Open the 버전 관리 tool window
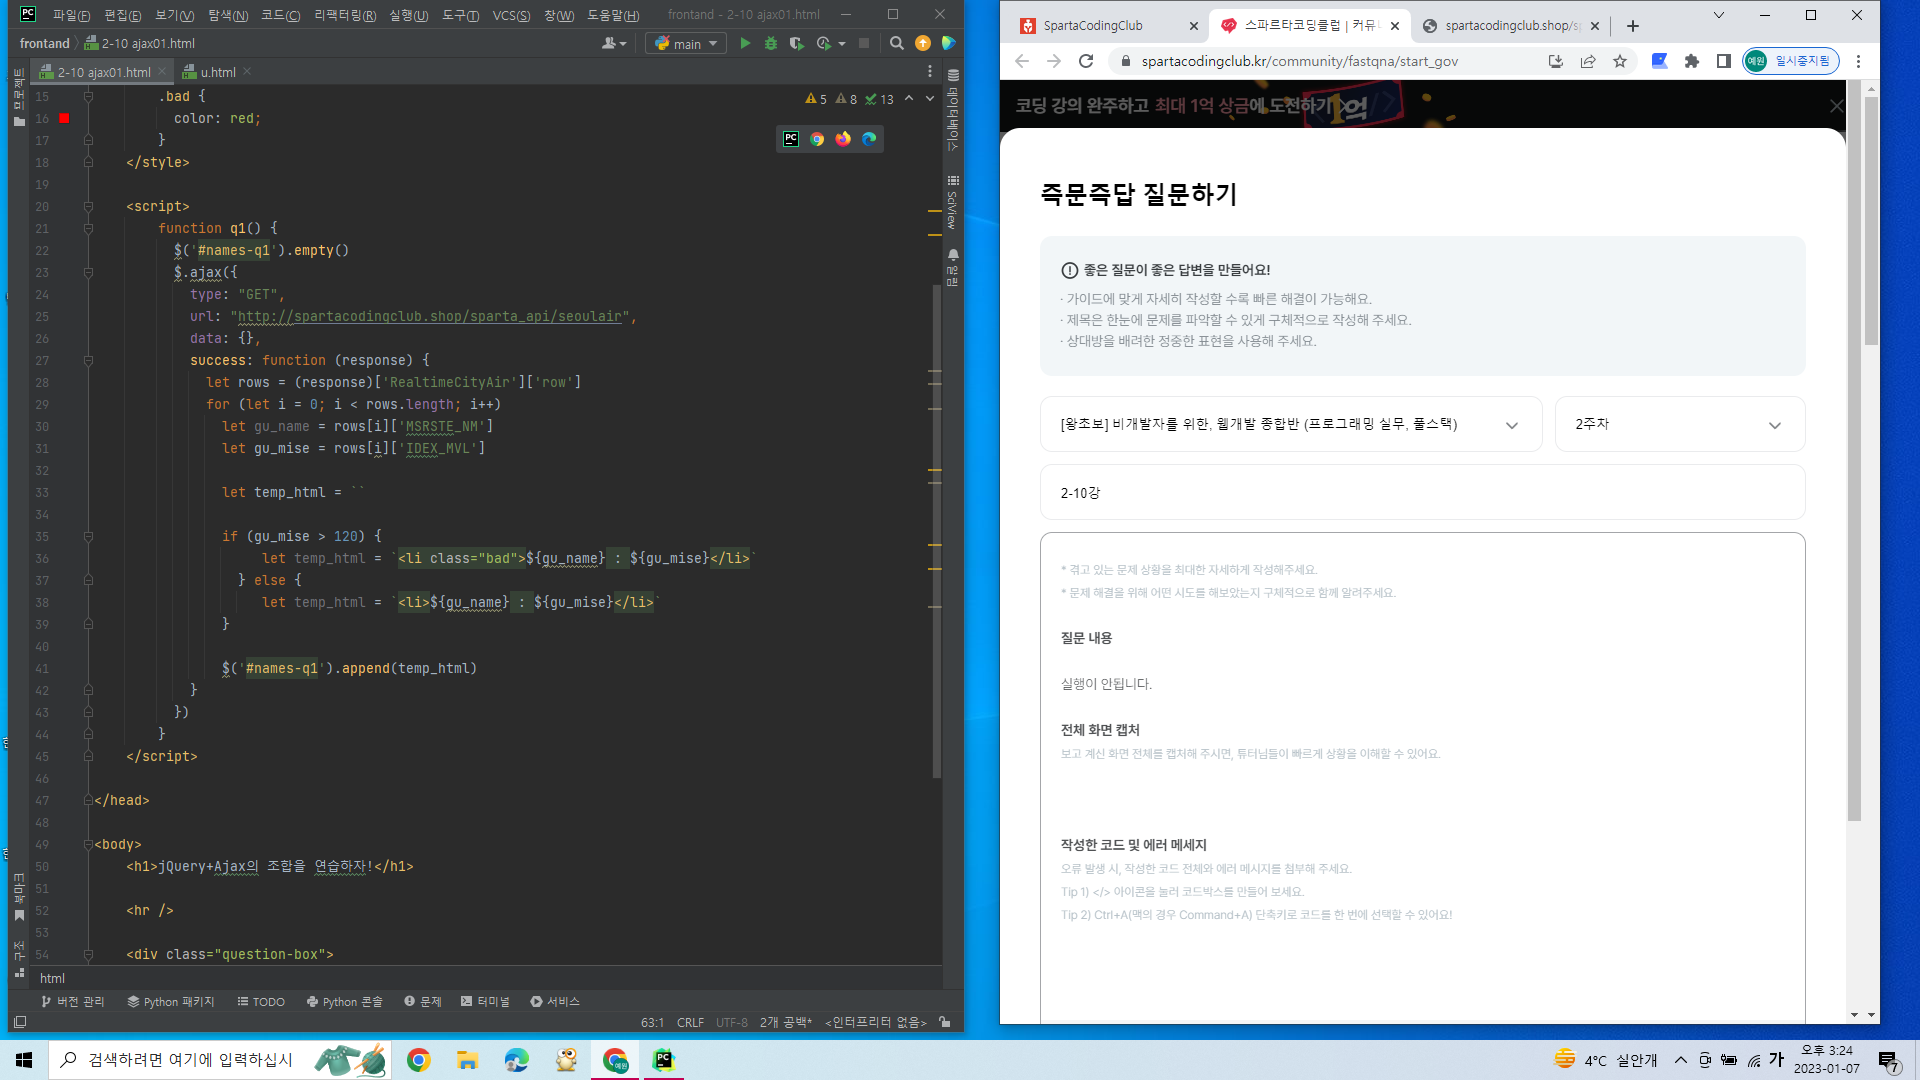 point(73,1001)
